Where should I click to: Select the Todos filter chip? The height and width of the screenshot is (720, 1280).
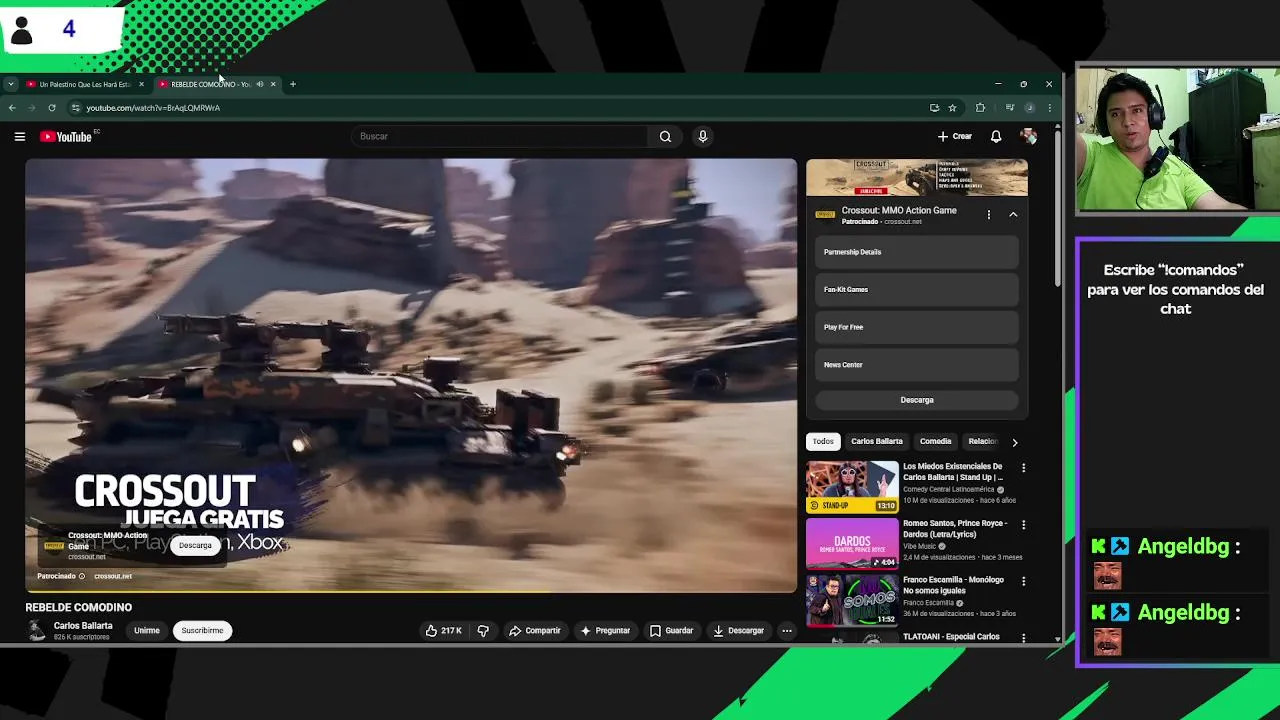[x=823, y=441]
